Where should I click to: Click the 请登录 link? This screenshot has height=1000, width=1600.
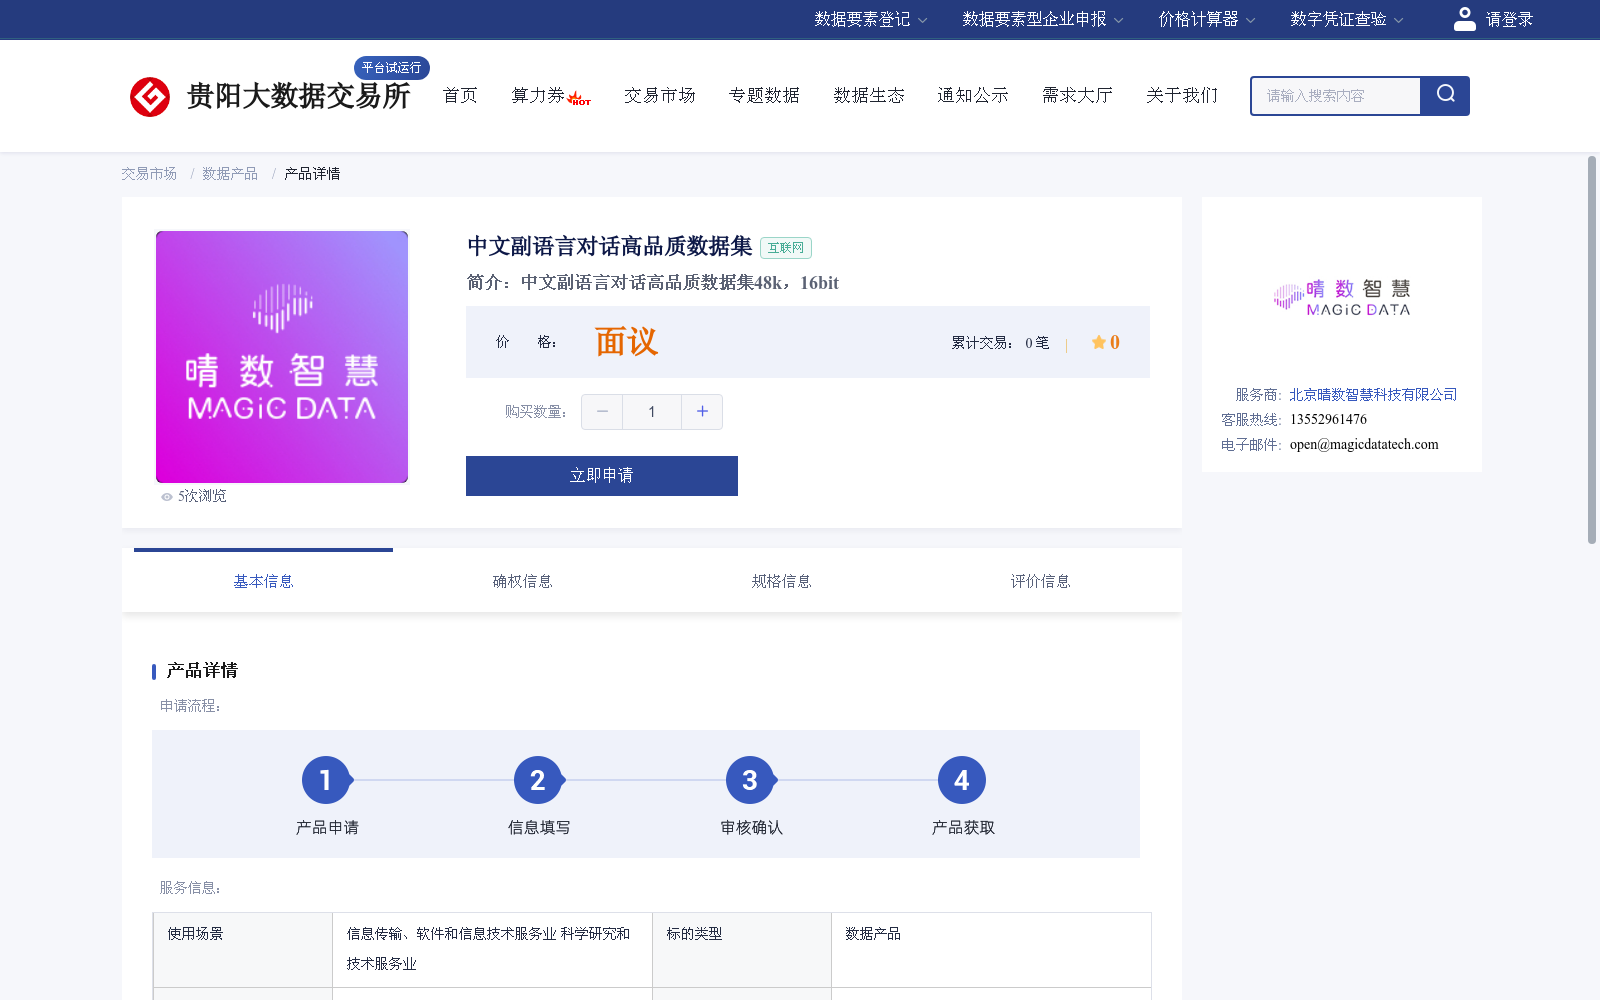(1509, 19)
